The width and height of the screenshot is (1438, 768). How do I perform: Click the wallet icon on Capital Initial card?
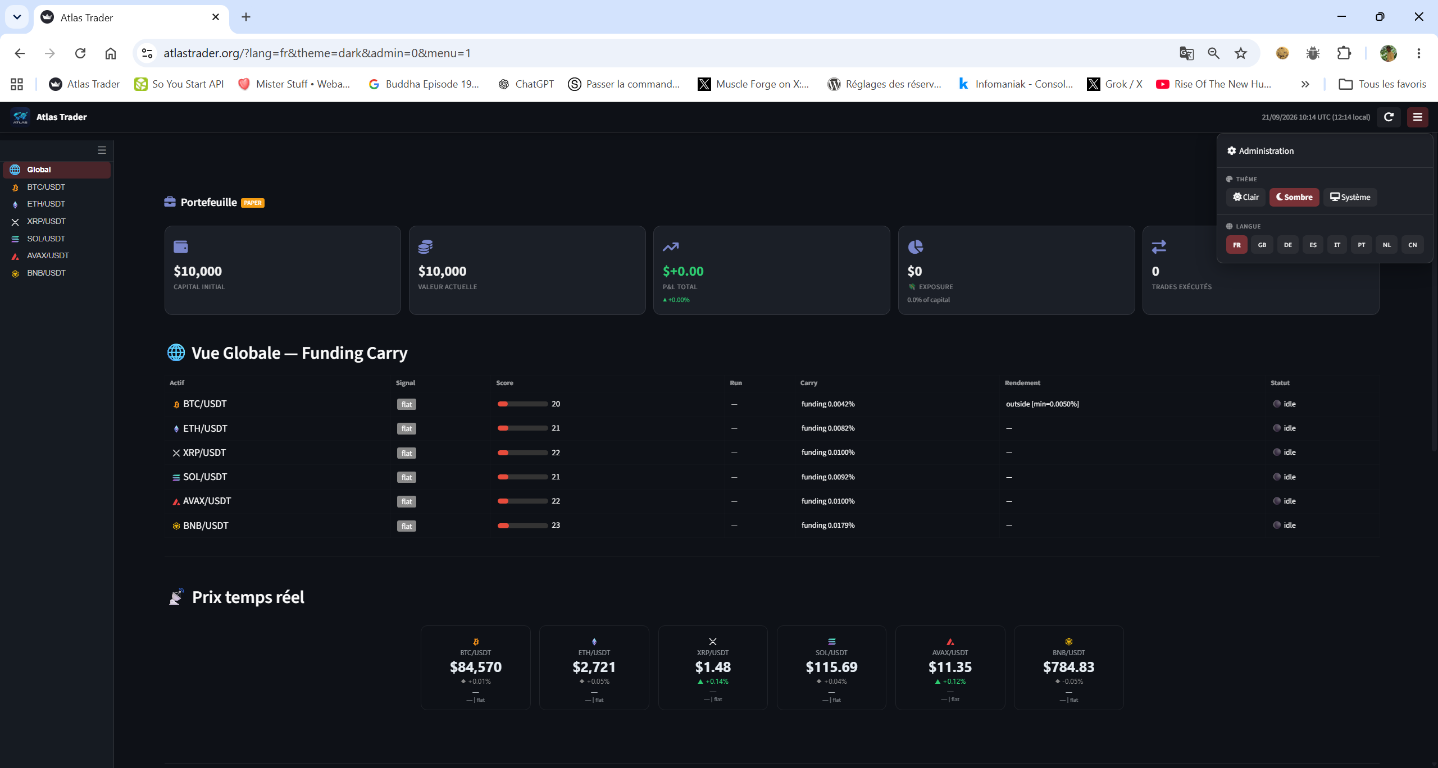pos(181,247)
